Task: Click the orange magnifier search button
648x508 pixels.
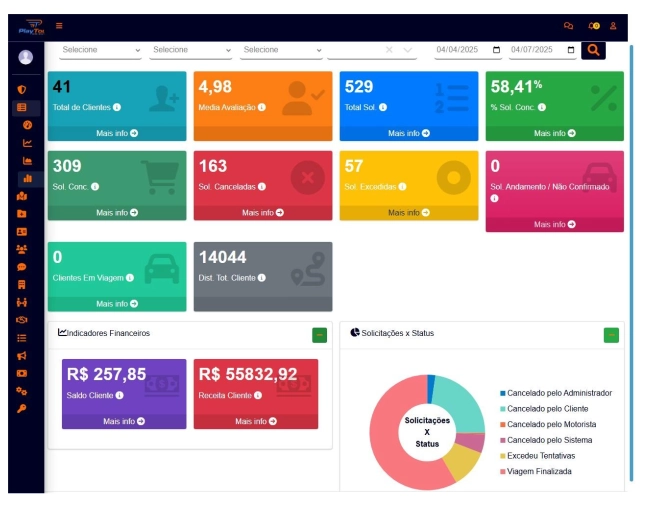Action: [x=593, y=49]
